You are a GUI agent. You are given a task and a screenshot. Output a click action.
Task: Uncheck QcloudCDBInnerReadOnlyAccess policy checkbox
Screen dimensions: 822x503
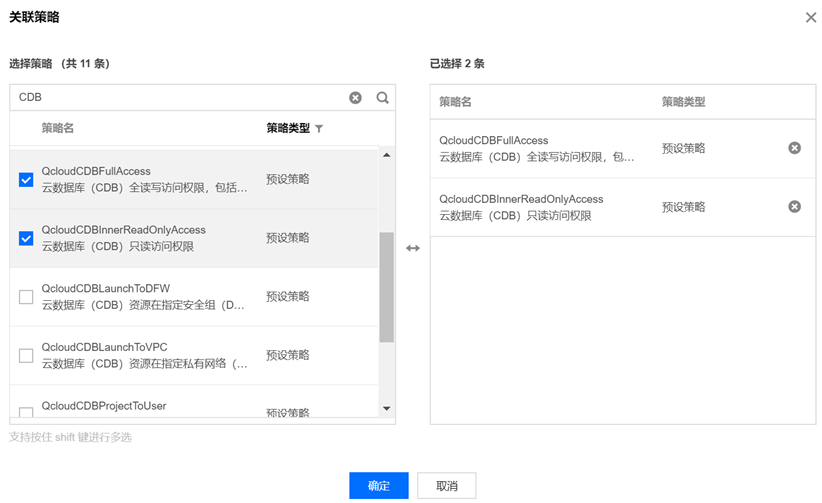26,239
